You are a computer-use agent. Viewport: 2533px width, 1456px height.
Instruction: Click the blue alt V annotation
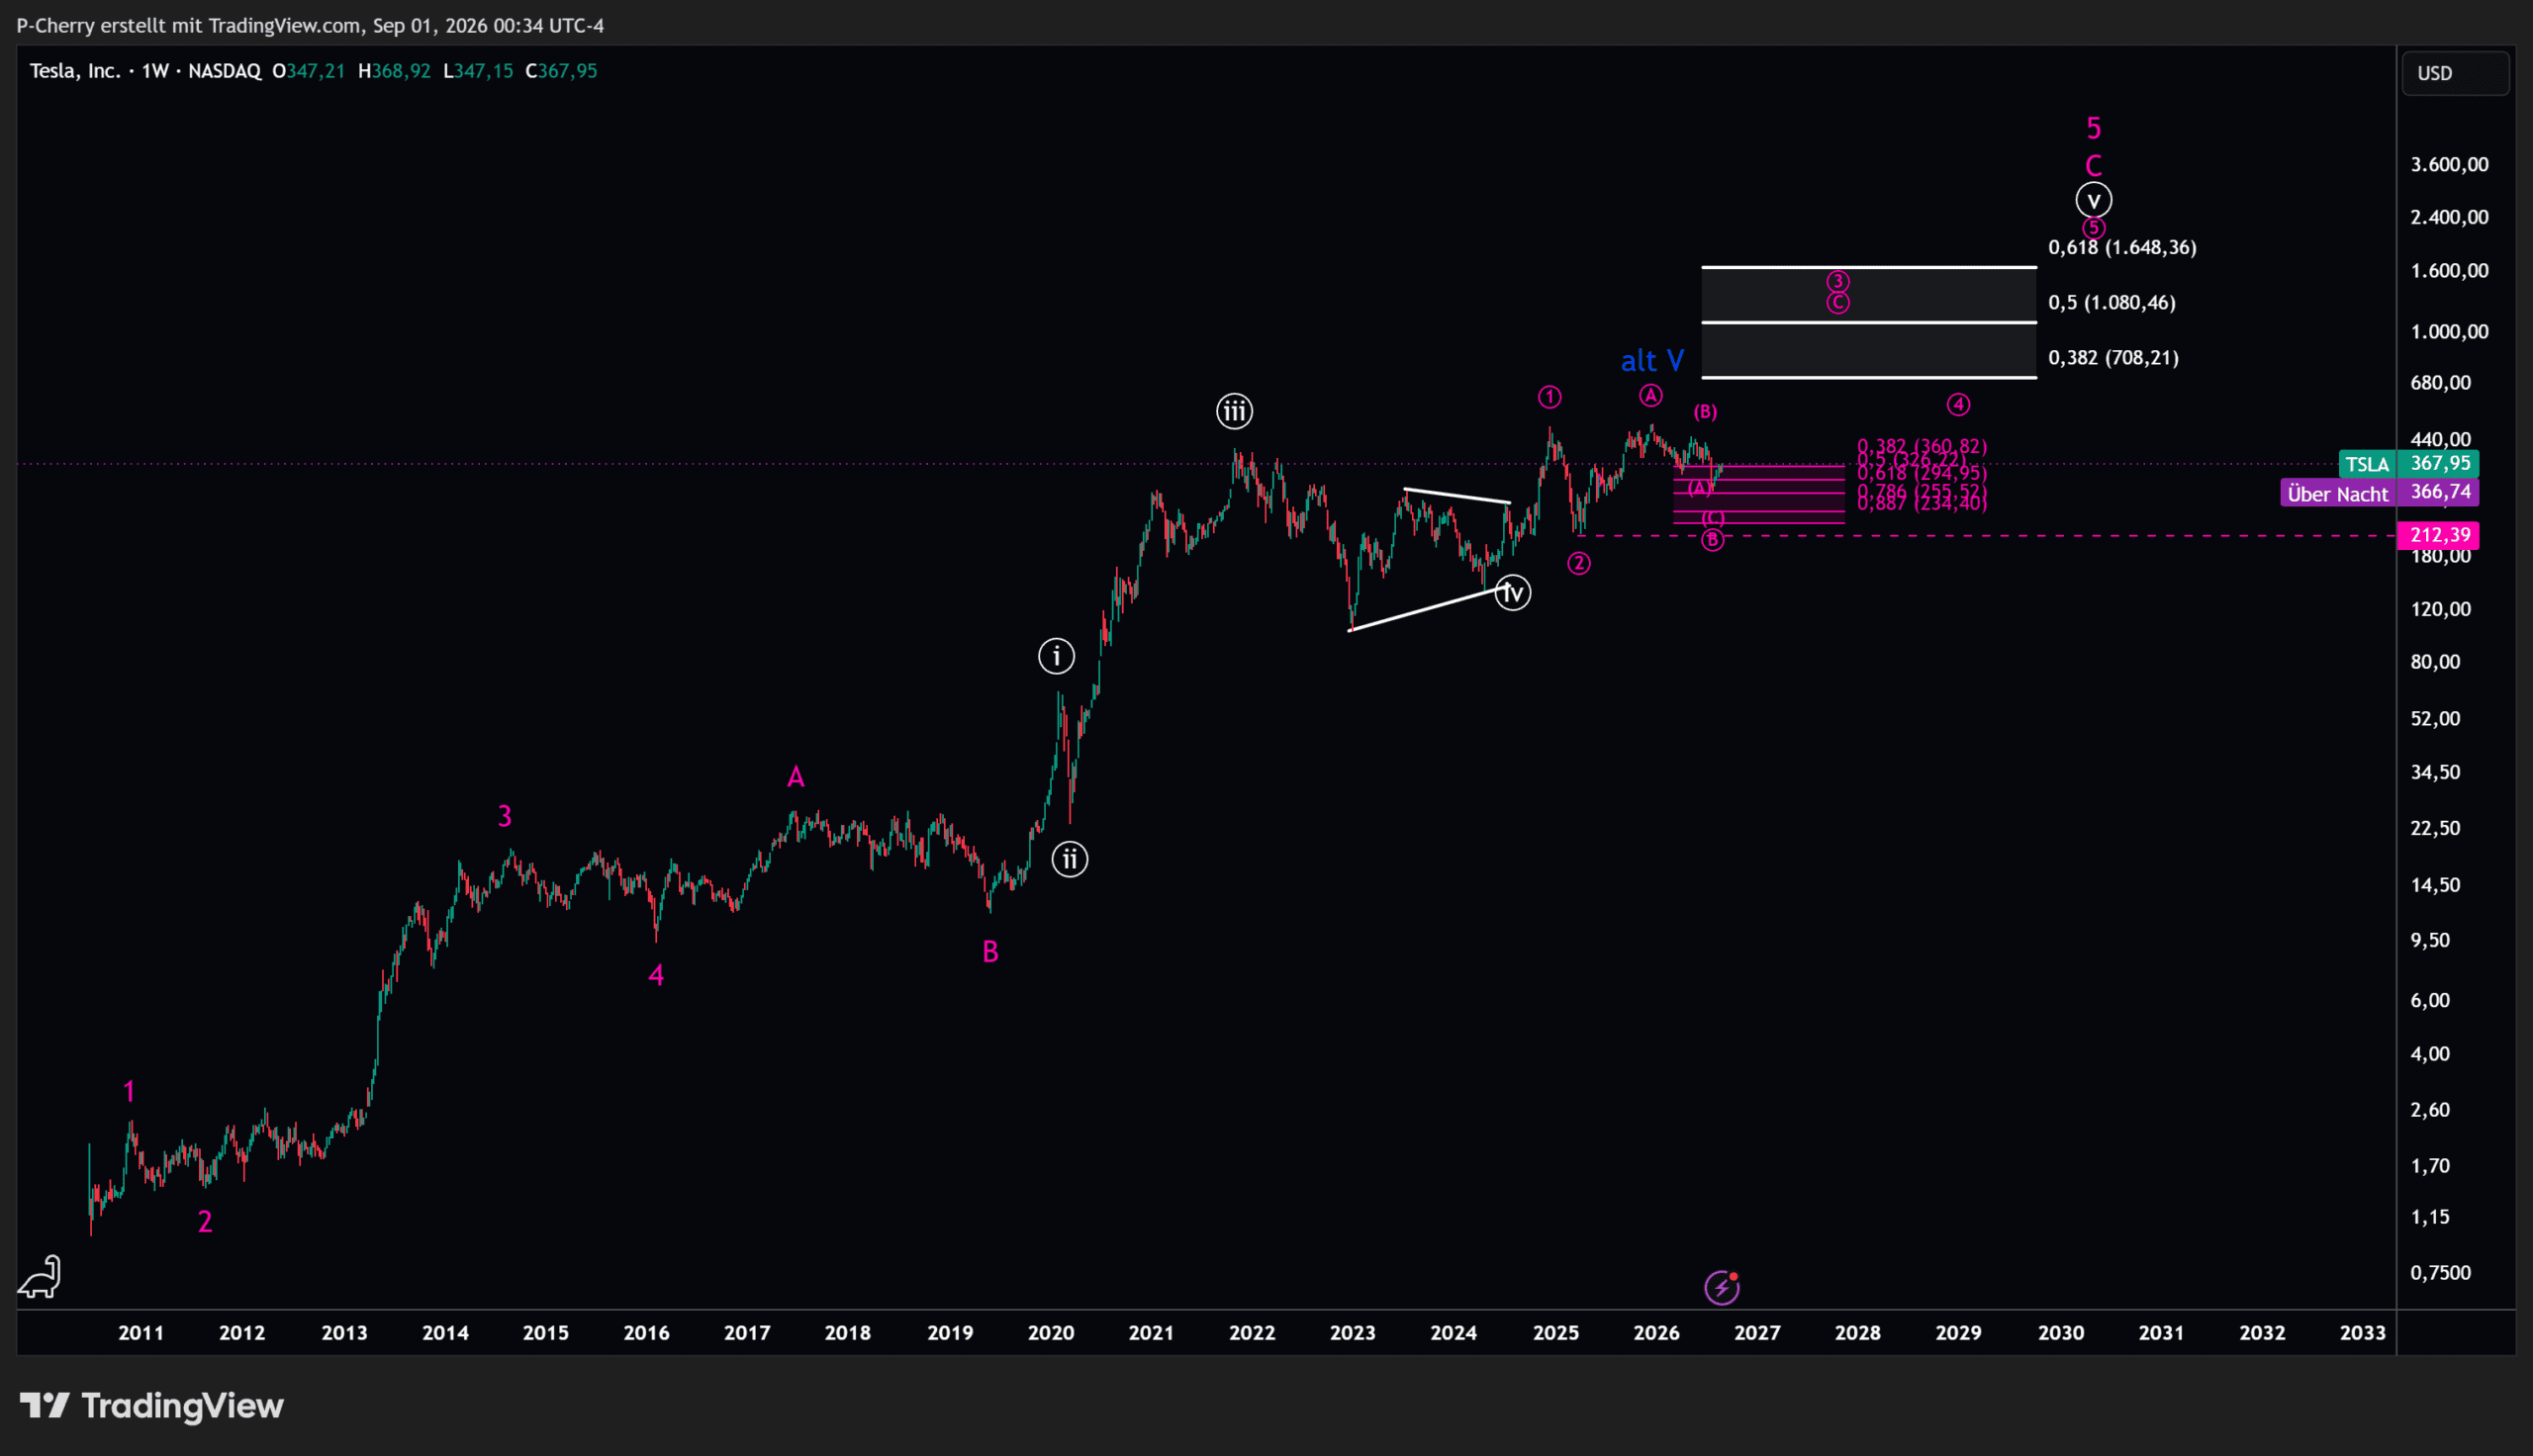click(1652, 360)
